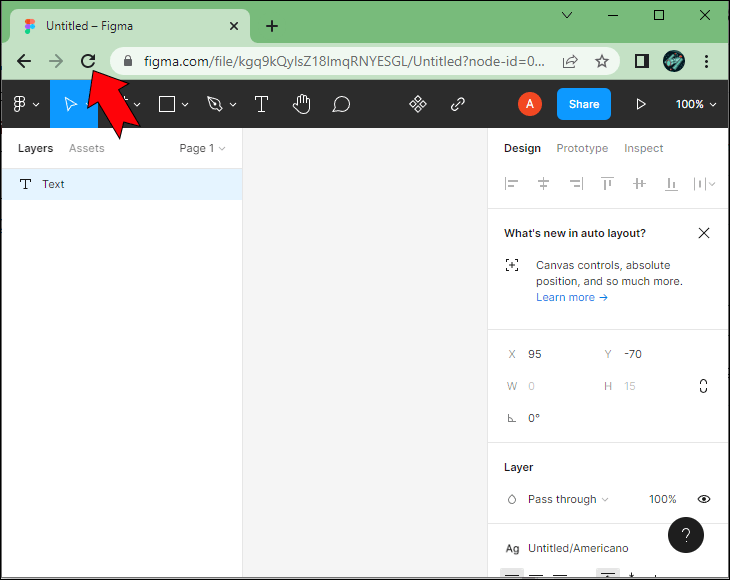The height and width of the screenshot is (580, 730).
Task: Select the Rectangle shape tool
Action: click(x=167, y=104)
